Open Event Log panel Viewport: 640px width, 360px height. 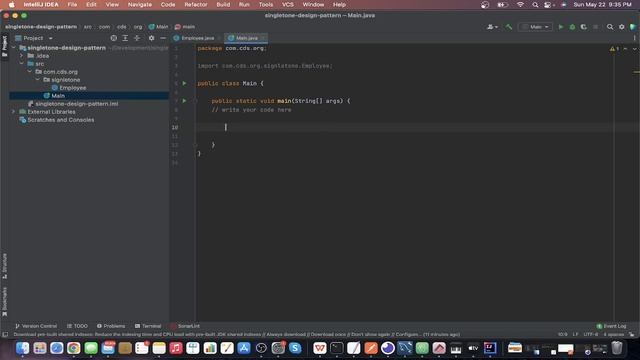coord(611,326)
